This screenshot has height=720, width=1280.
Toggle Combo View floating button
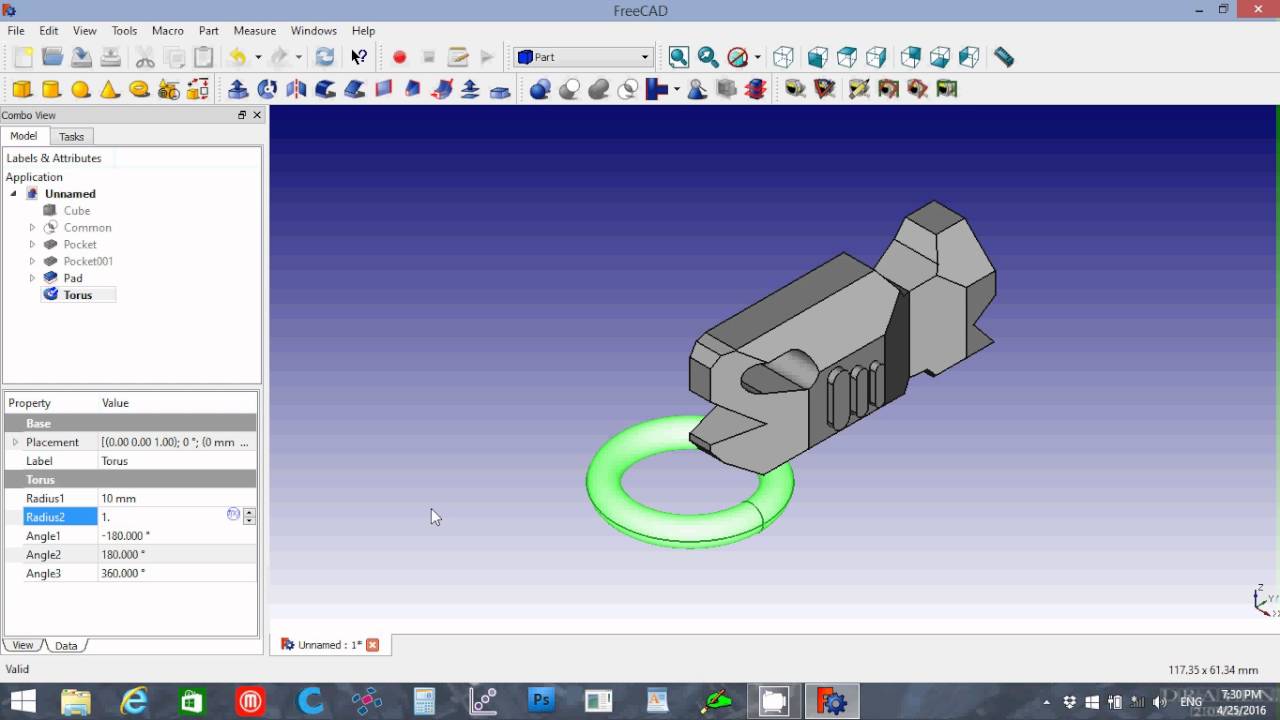(x=242, y=115)
